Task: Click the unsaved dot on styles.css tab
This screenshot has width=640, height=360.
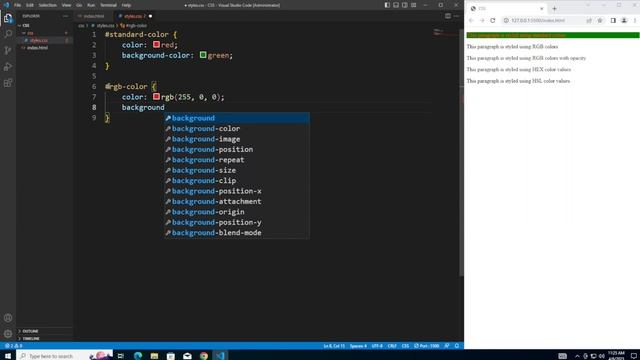Action: (x=150, y=16)
